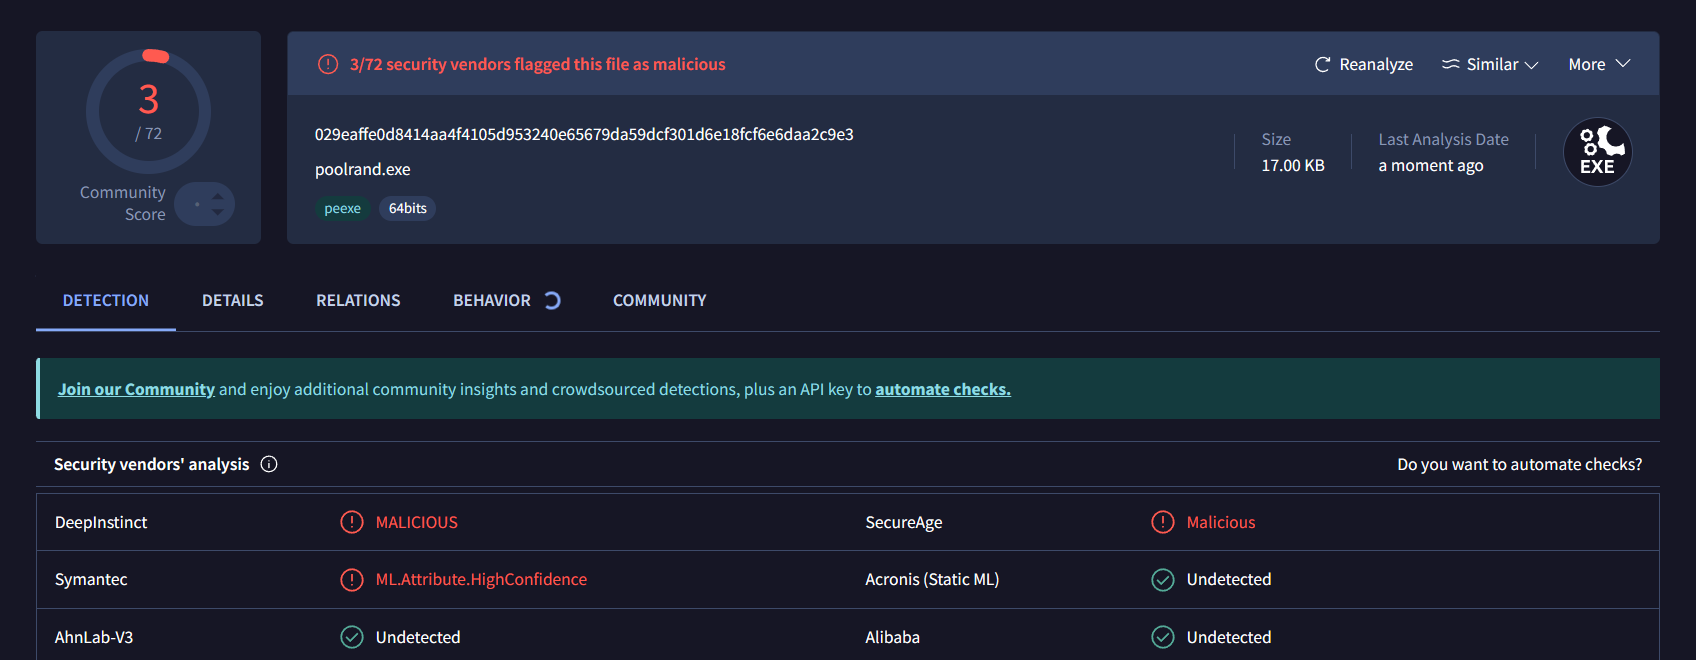Click the red alert icon in the detection banner
1696x660 pixels.
(328, 64)
